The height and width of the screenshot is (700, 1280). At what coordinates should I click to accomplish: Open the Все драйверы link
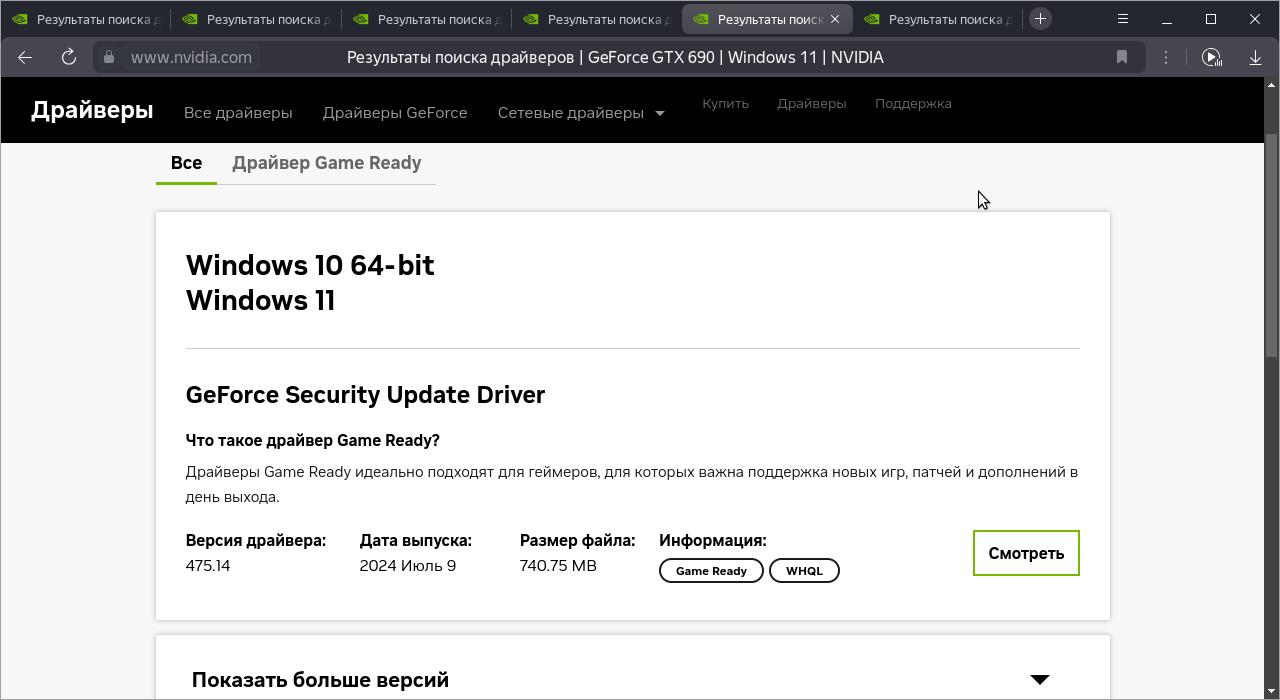238,113
